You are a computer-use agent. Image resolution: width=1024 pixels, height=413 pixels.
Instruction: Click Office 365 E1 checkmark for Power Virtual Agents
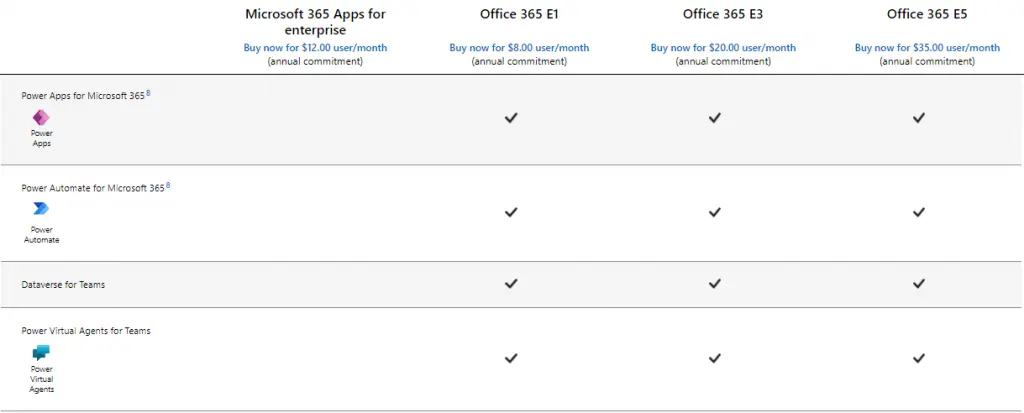[511, 357]
